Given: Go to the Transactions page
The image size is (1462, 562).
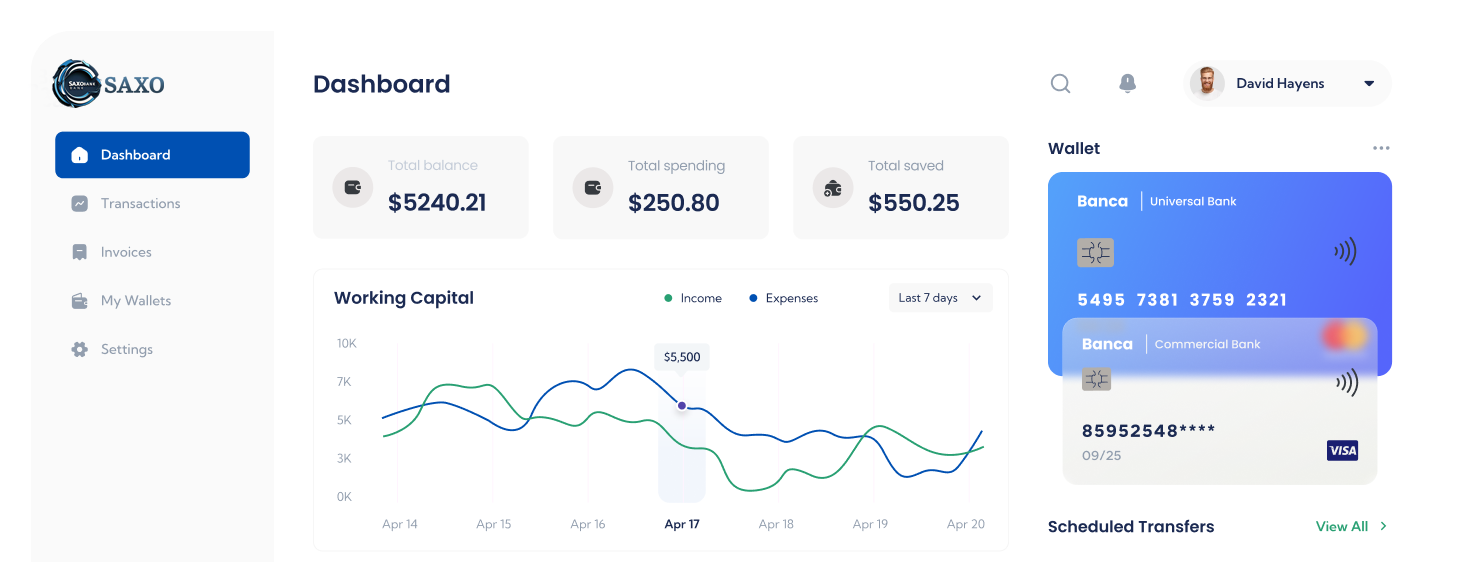Looking at the screenshot, I should (140, 204).
